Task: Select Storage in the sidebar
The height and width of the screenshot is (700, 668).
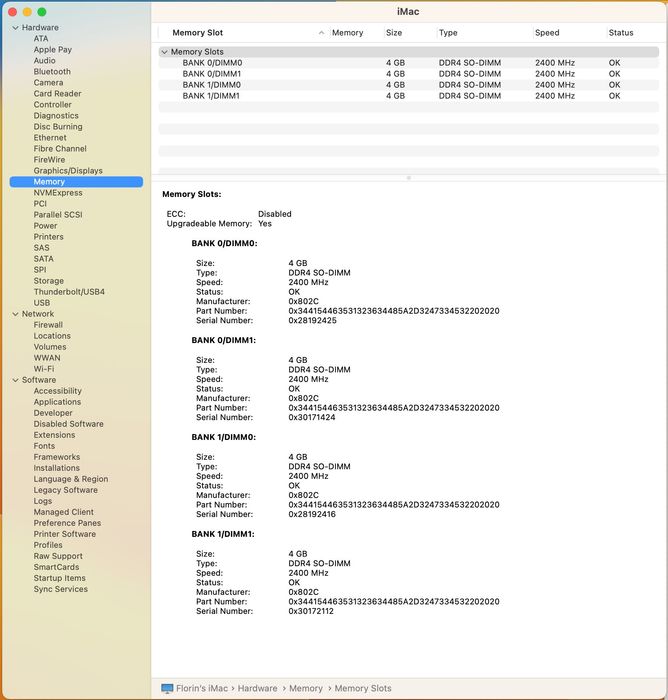Action: click(x=49, y=281)
